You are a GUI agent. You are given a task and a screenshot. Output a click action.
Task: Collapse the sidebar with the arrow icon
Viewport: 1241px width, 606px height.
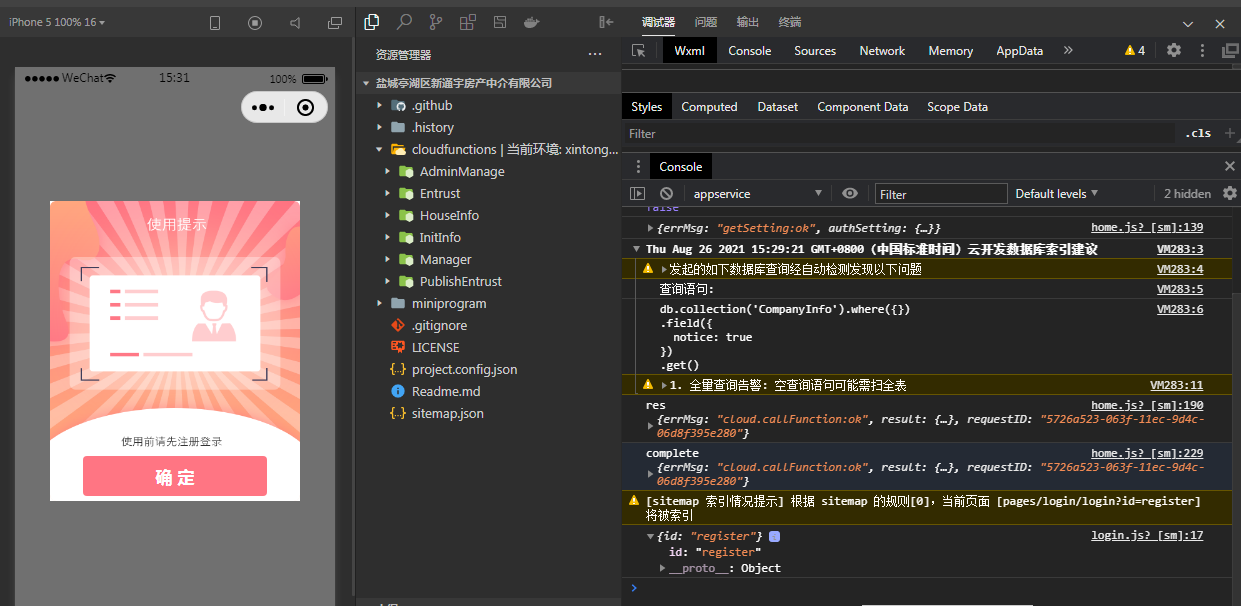pos(606,22)
